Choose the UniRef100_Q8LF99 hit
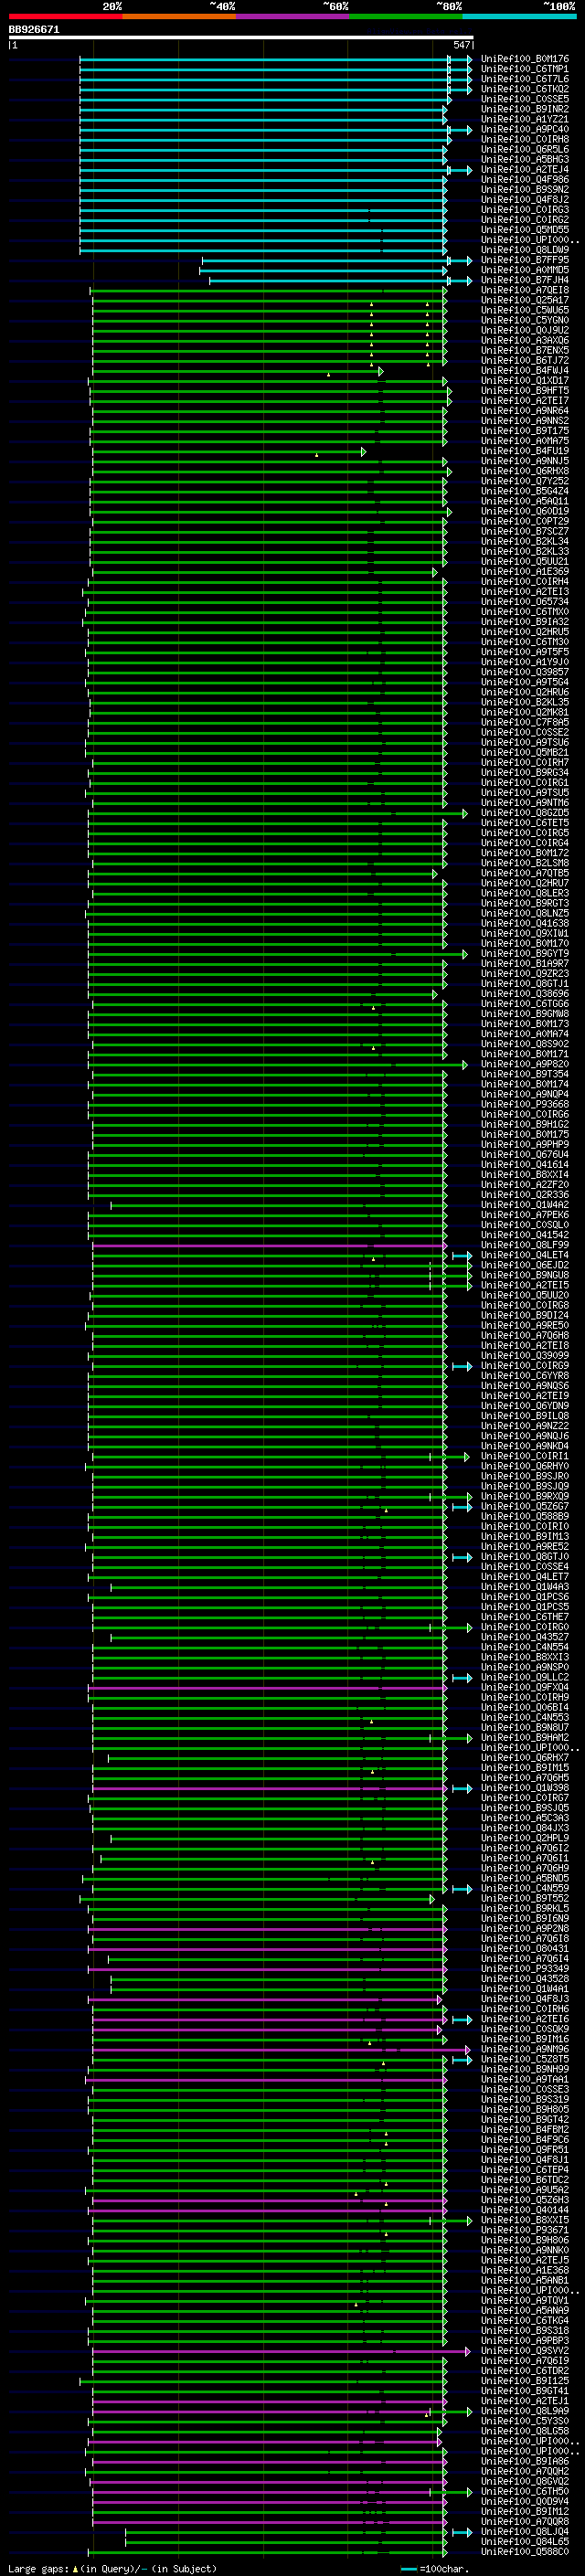585x2576 pixels. 524,1246
